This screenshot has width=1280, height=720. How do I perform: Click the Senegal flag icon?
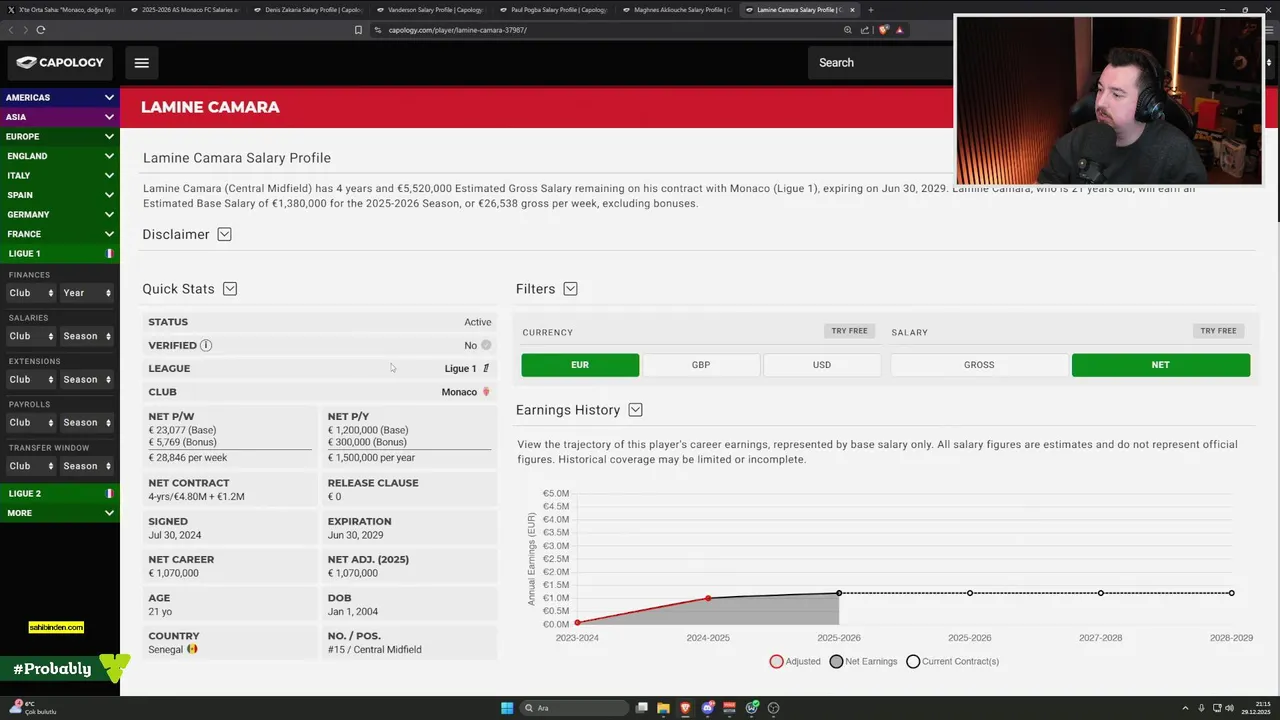192,649
